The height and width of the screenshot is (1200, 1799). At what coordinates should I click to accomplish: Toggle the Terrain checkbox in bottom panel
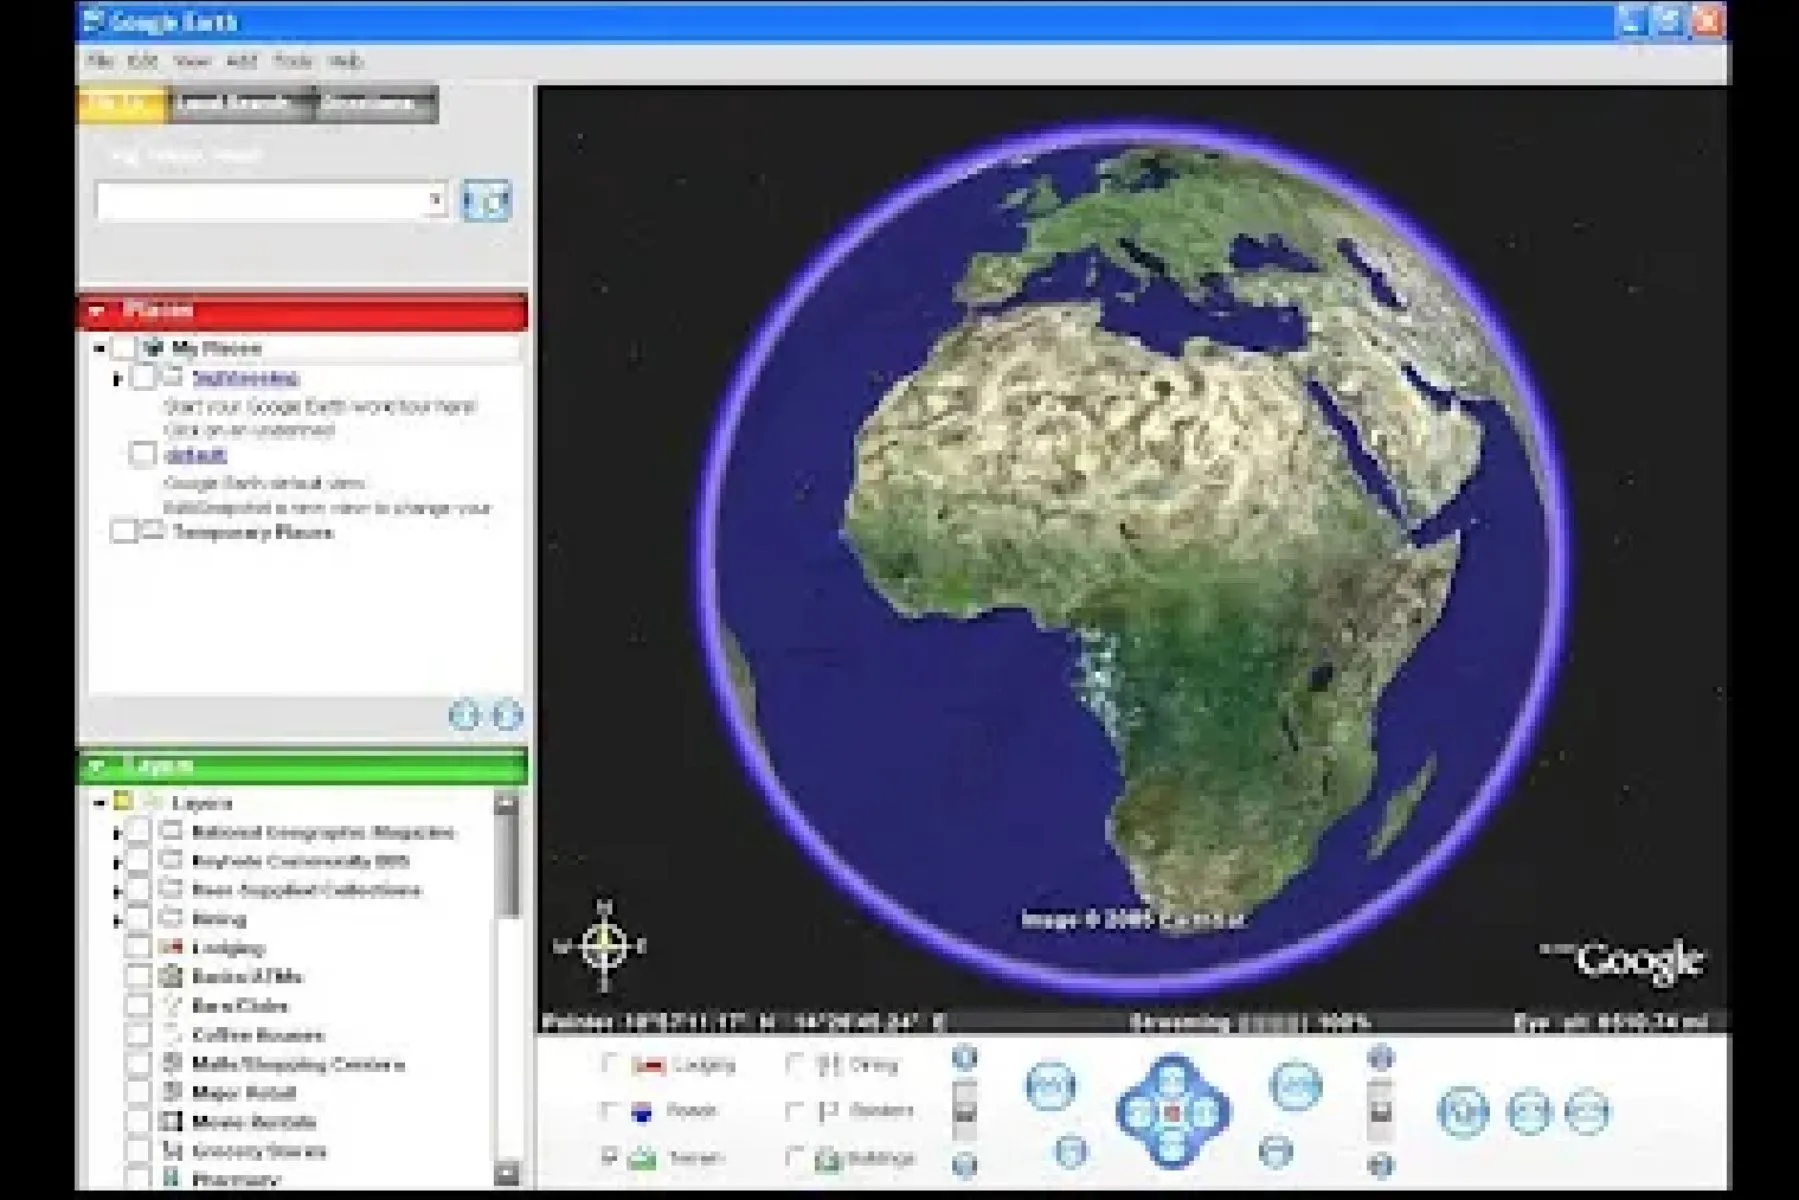coord(609,1157)
